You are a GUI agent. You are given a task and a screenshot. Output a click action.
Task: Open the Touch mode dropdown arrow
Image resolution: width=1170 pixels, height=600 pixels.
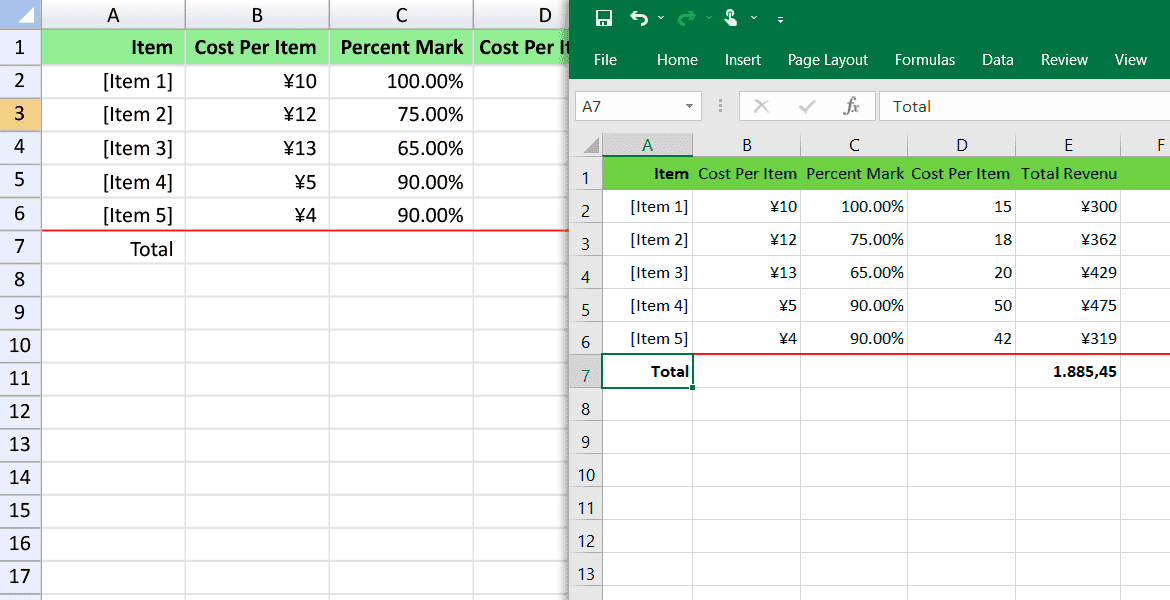tap(754, 18)
